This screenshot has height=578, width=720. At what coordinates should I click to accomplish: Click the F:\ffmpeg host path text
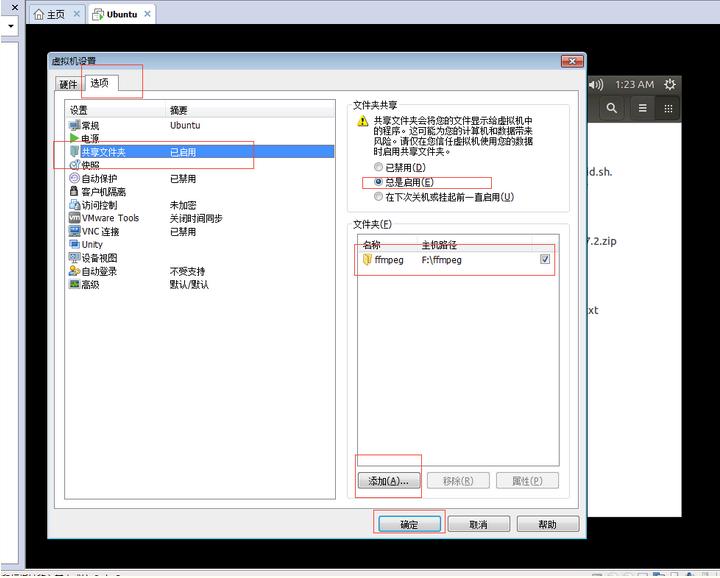click(x=442, y=260)
